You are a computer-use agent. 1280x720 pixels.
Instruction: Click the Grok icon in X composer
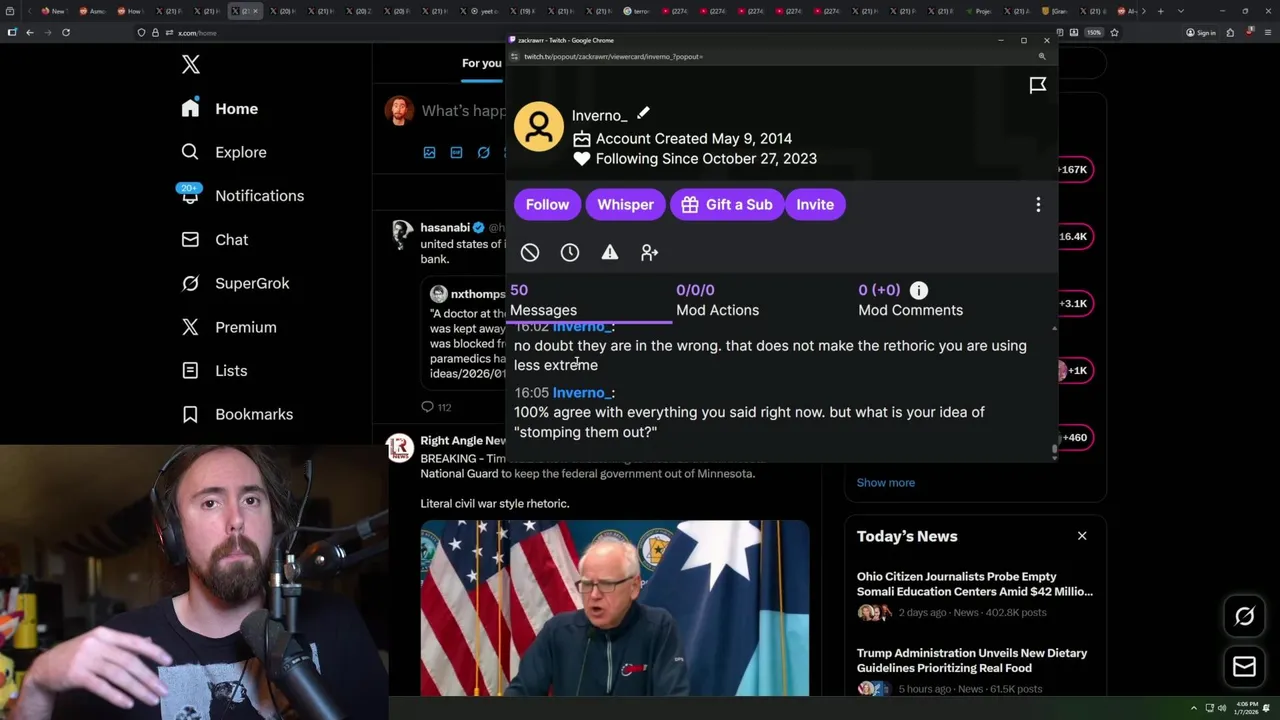(x=483, y=152)
